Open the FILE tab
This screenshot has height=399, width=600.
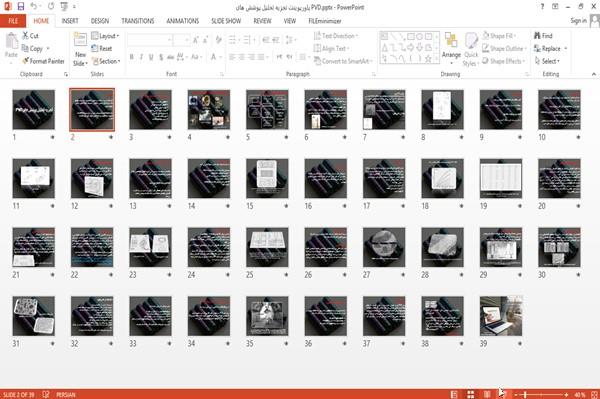click(x=13, y=21)
